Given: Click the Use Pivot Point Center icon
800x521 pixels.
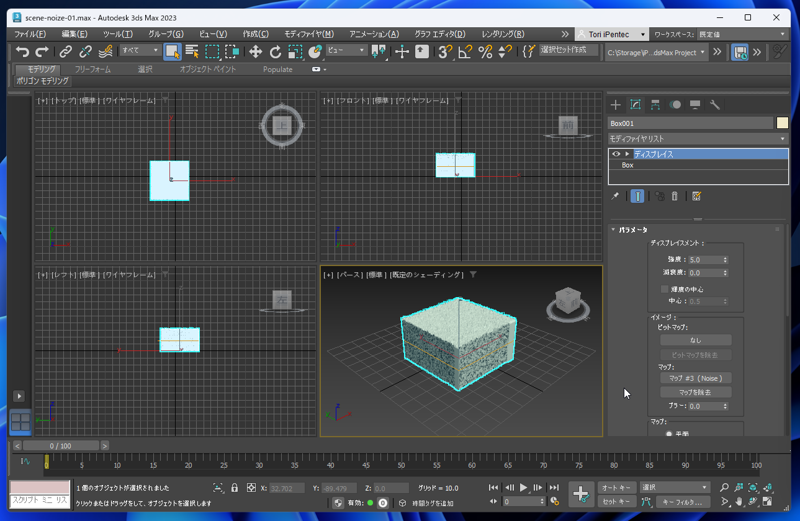Looking at the screenshot, I should coord(379,52).
